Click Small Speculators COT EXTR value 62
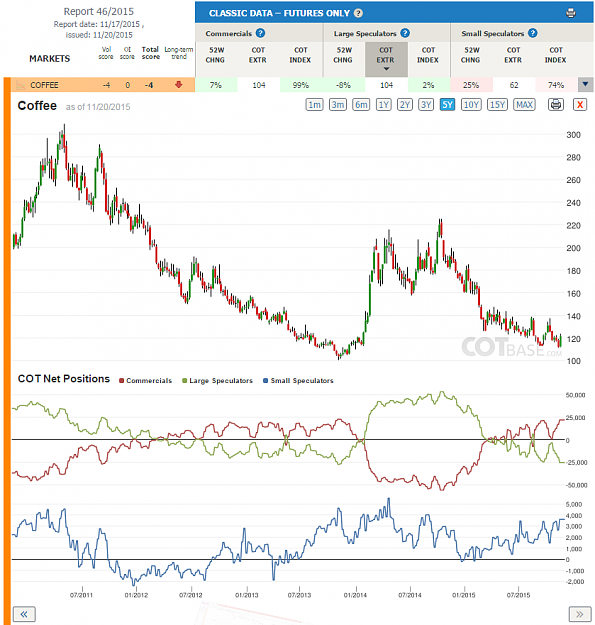This screenshot has height=625, width=595. [x=514, y=85]
